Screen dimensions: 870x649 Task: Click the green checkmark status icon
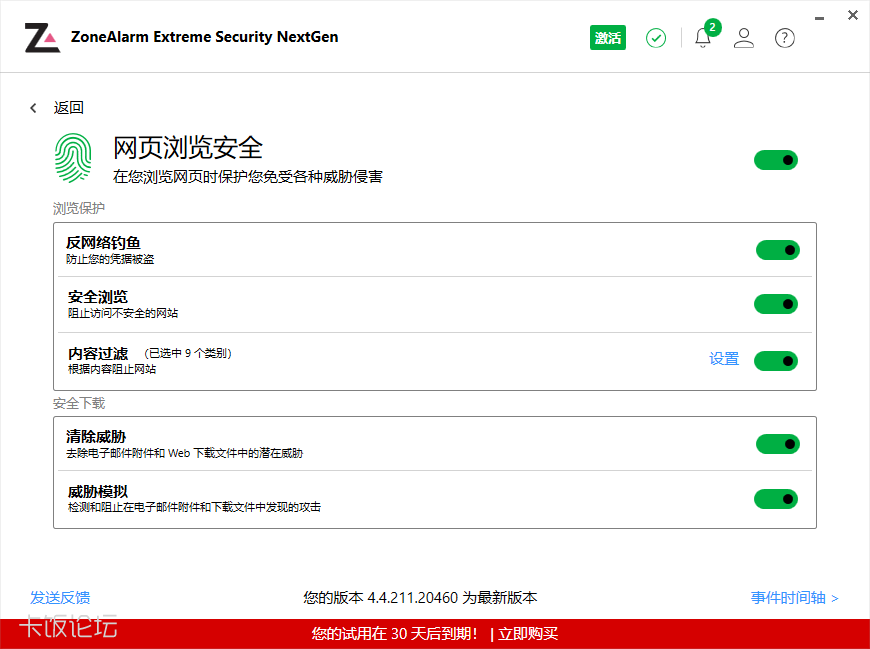point(656,38)
